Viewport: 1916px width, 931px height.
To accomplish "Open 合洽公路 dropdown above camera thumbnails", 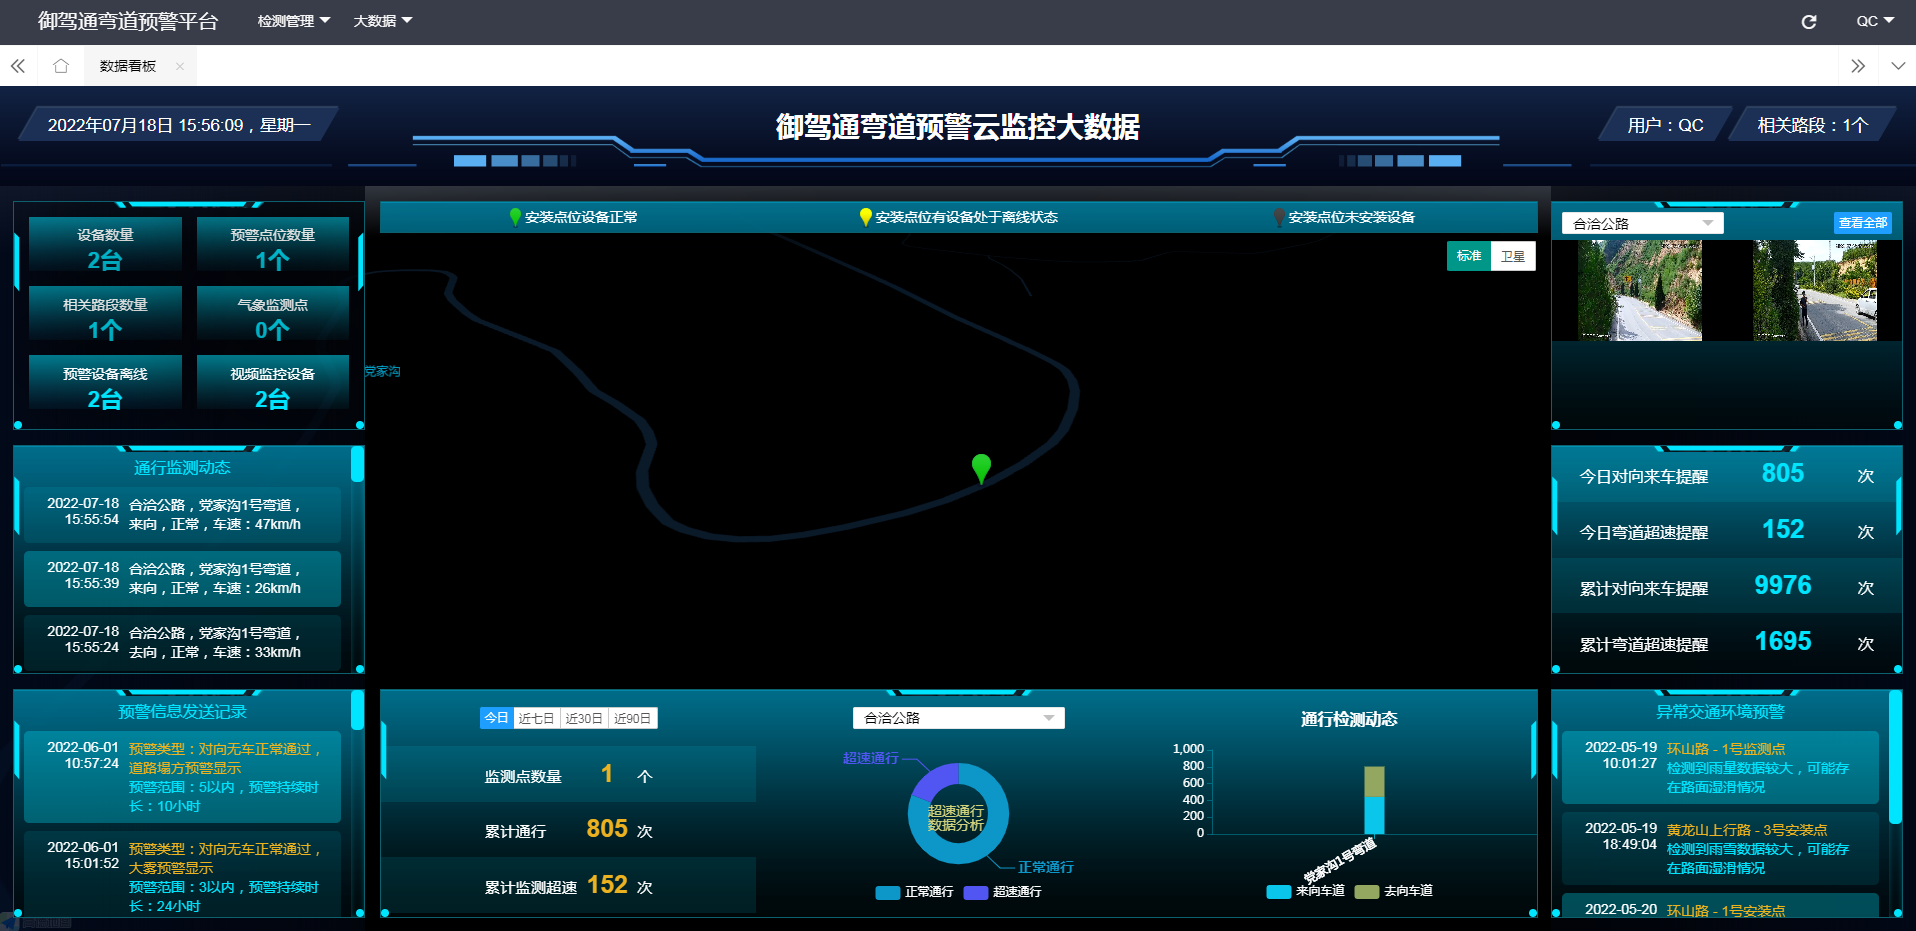I will pos(1642,223).
